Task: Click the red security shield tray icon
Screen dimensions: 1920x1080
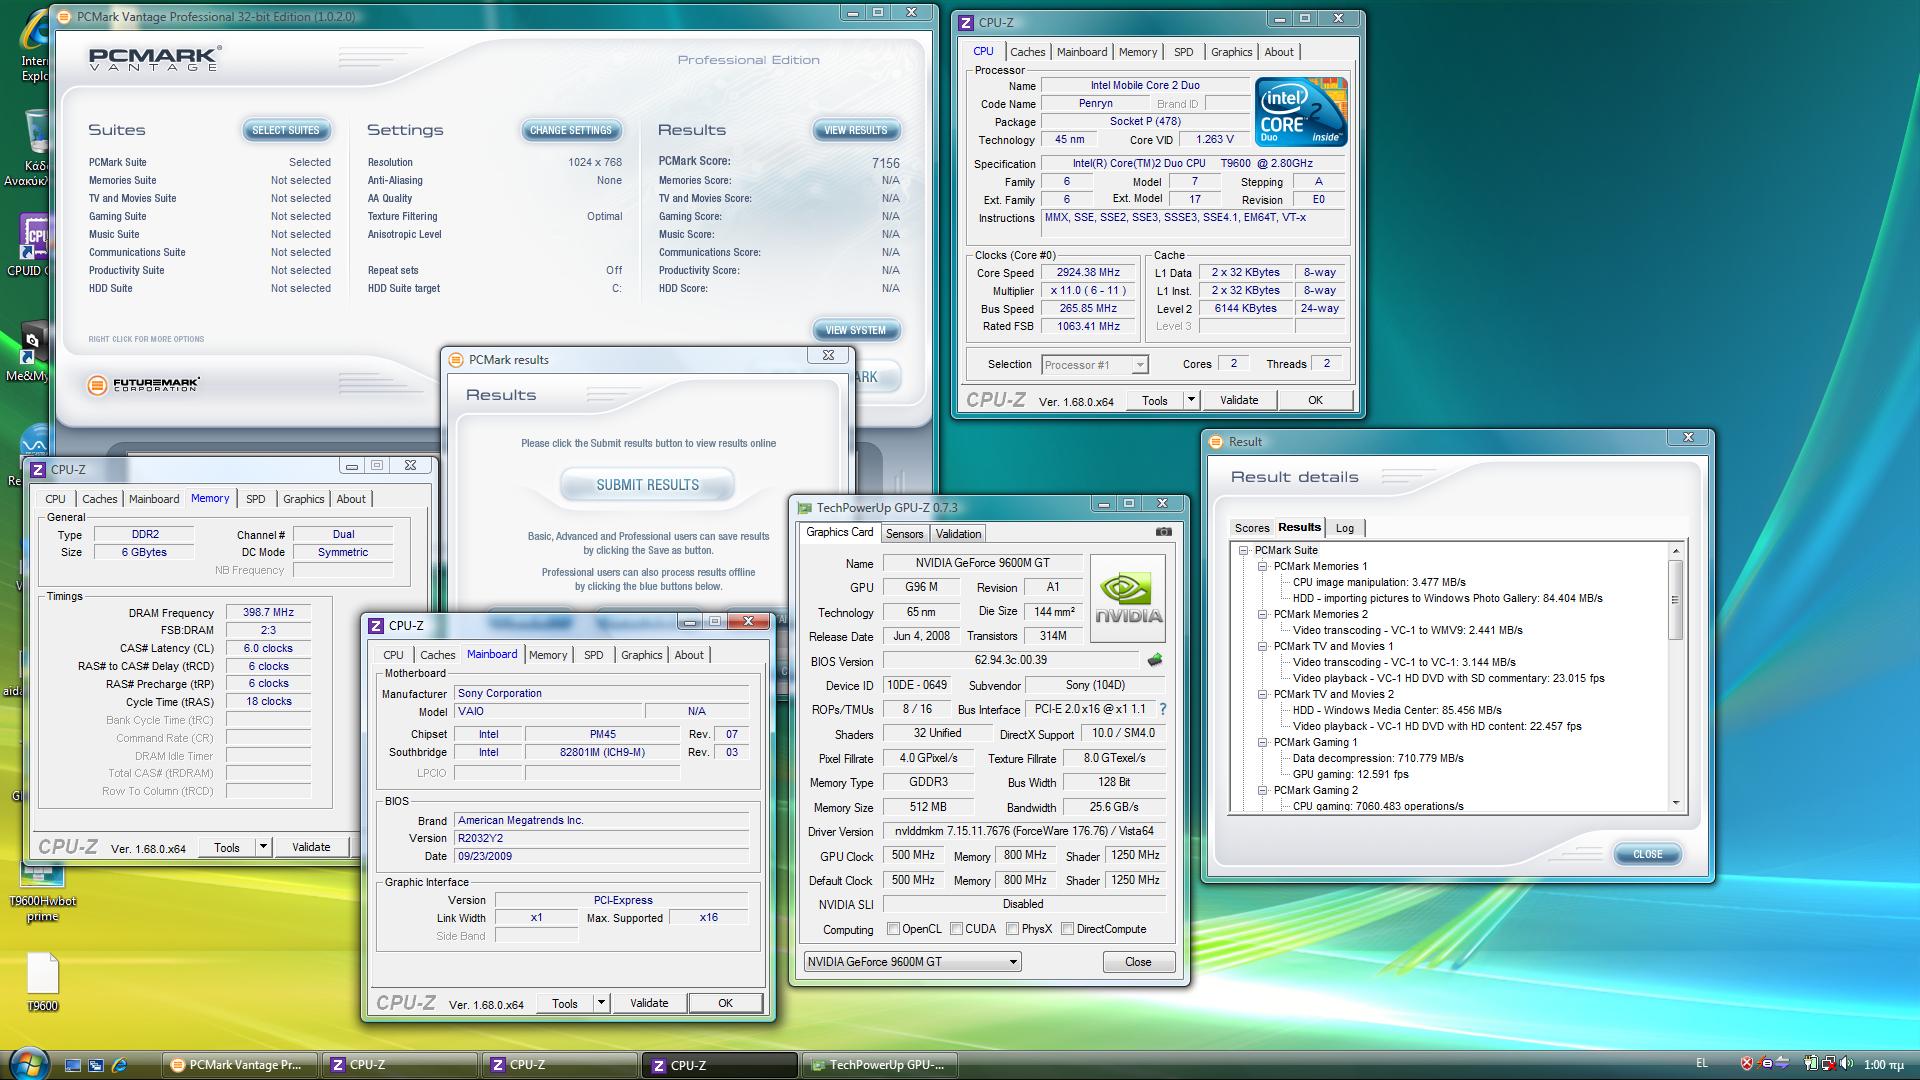Action: (x=1747, y=1063)
